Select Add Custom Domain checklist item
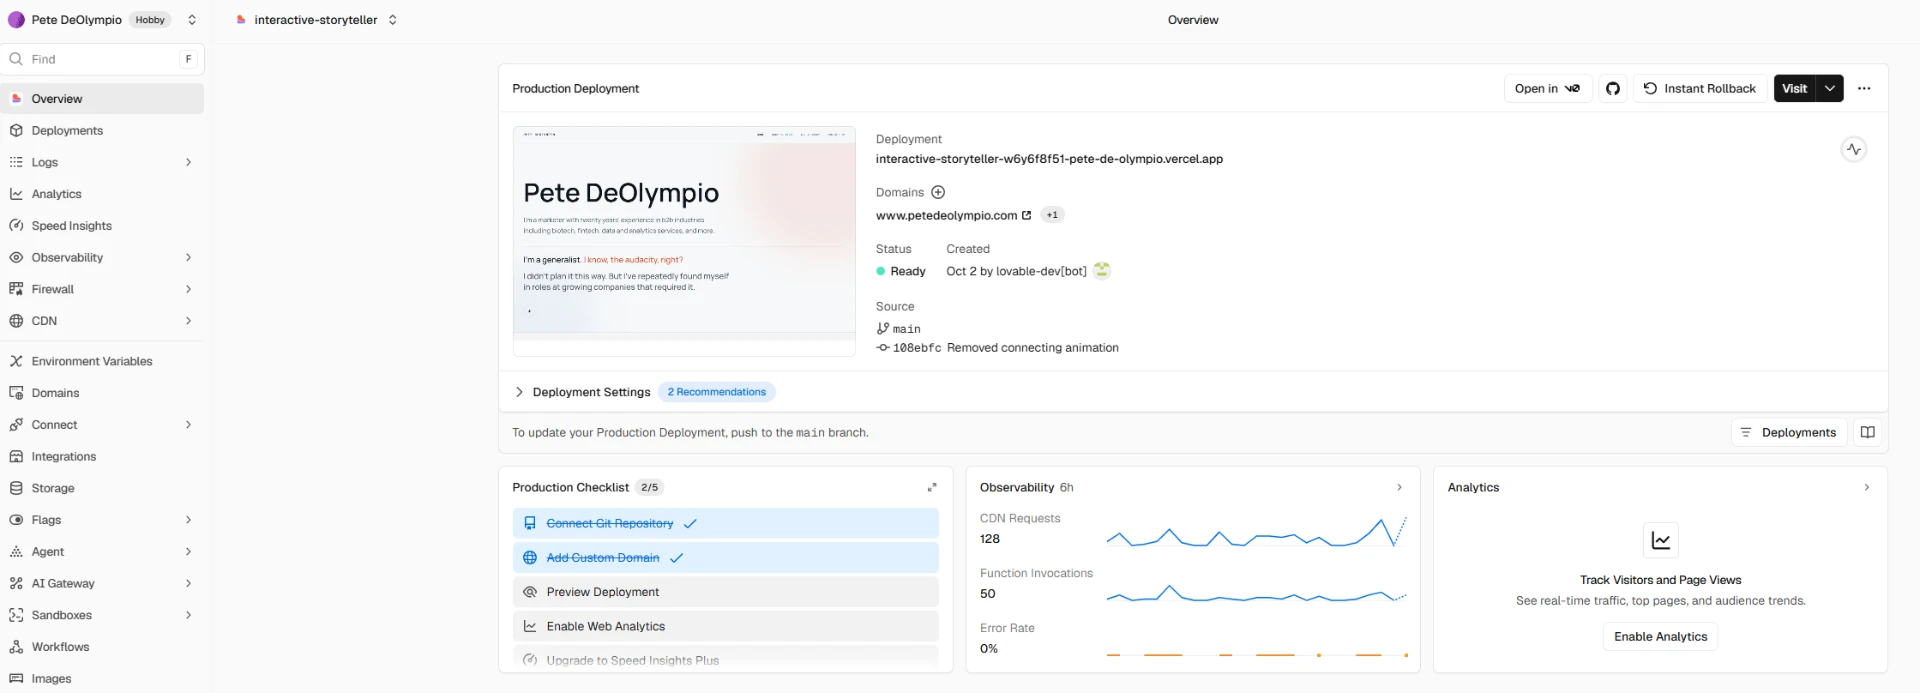The width and height of the screenshot is (1920, 693). pos(725,557)
